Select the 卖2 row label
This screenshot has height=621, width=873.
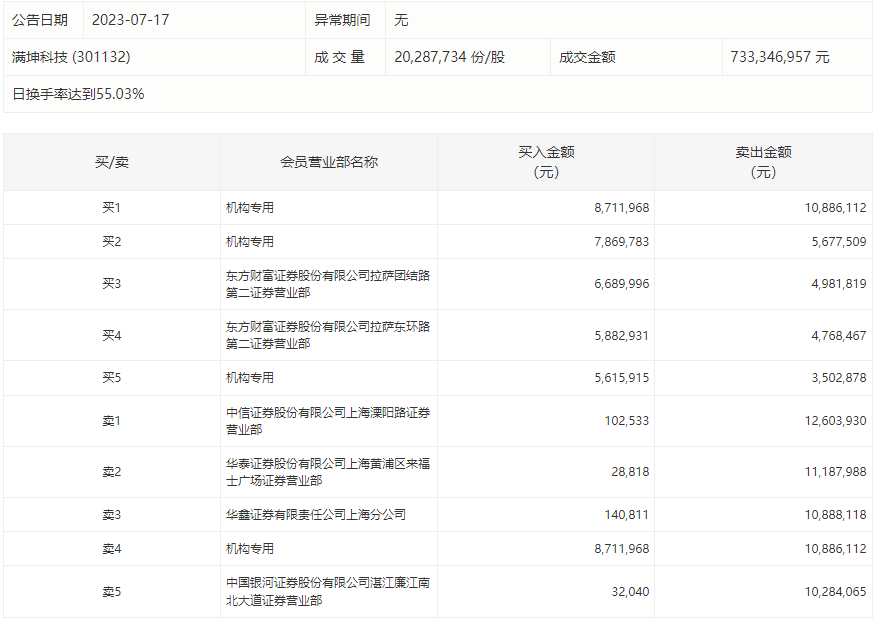pyautogui.click(x=111, y=472)
